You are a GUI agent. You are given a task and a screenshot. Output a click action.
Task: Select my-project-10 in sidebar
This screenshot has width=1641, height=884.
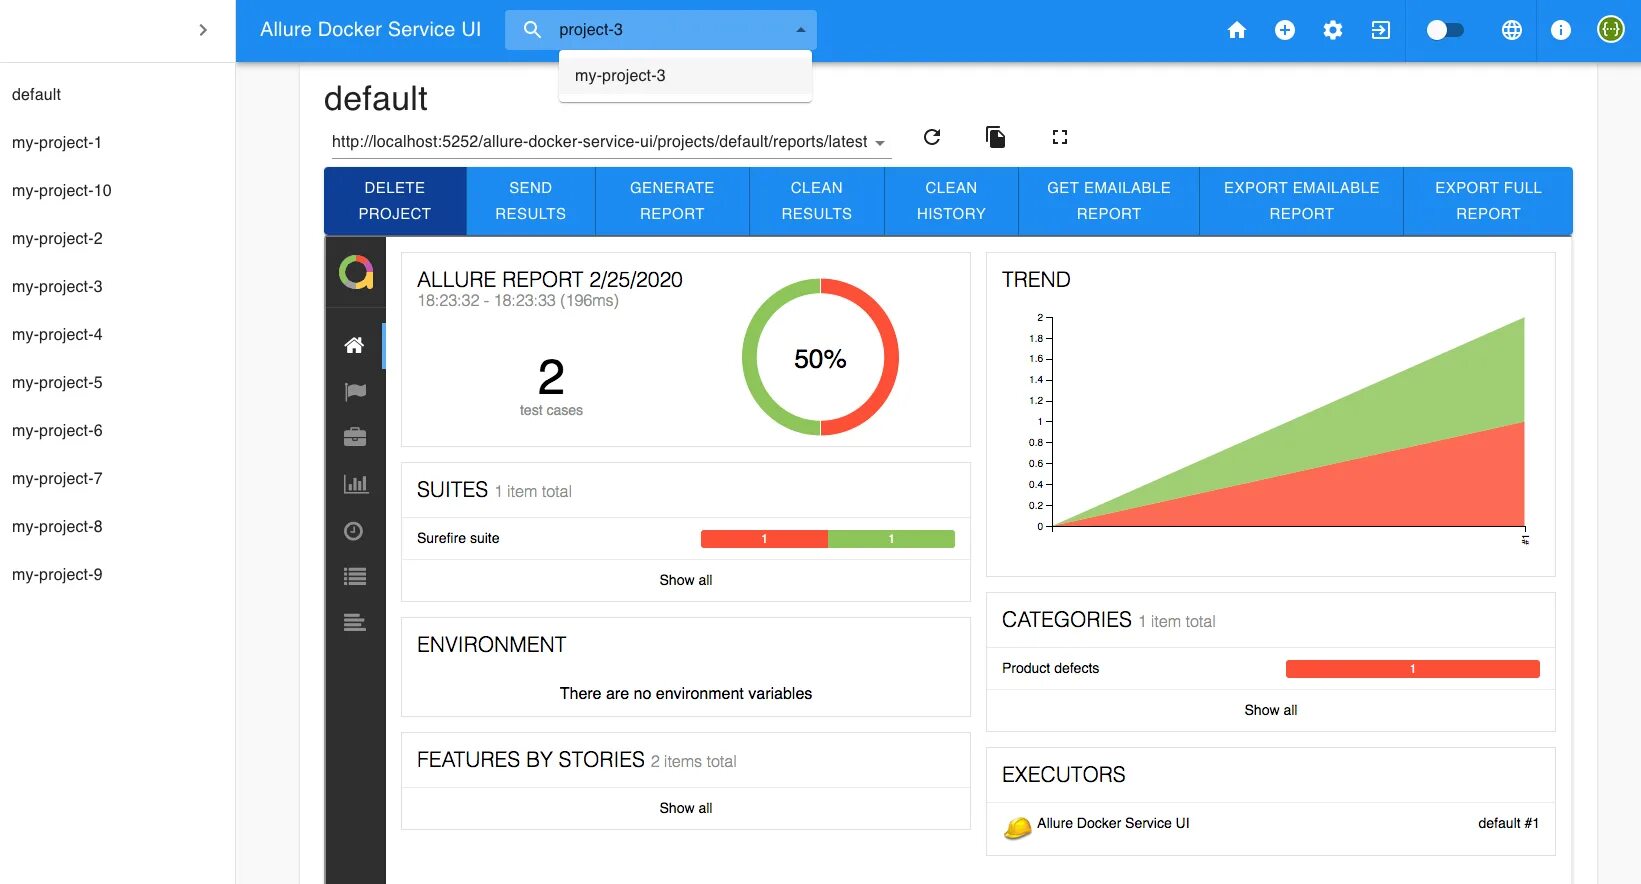(x=117, y=191)
